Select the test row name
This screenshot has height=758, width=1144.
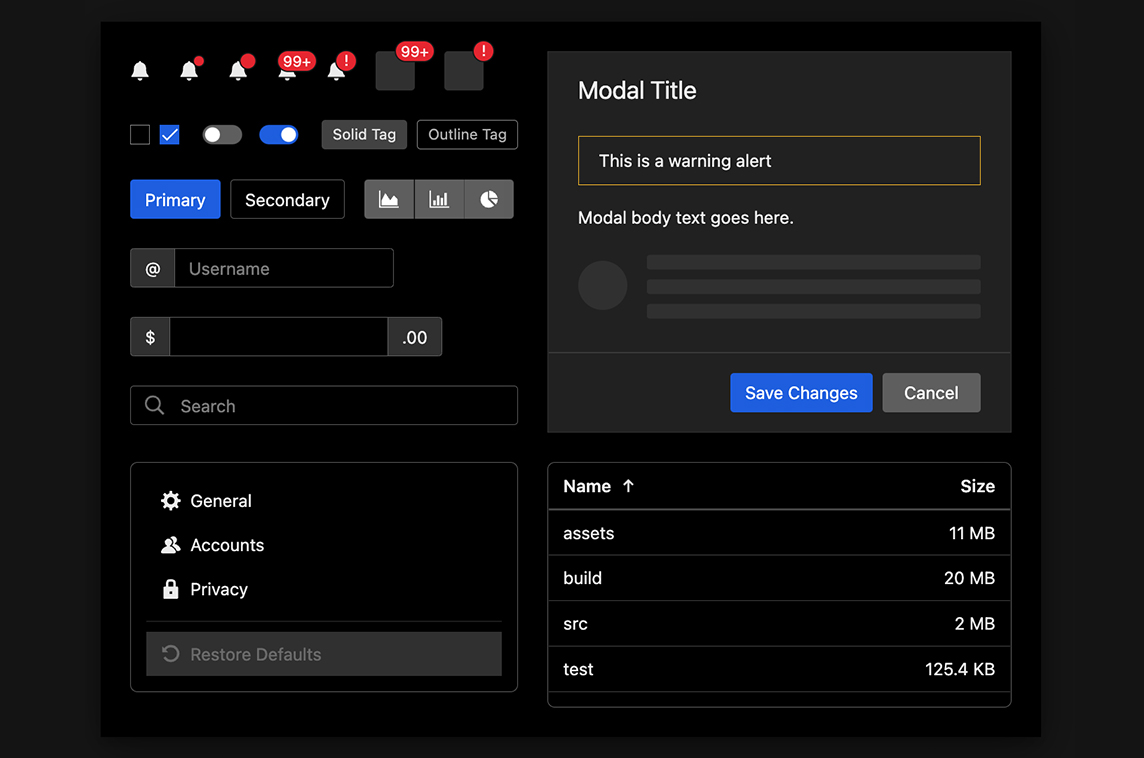[578, 669]
